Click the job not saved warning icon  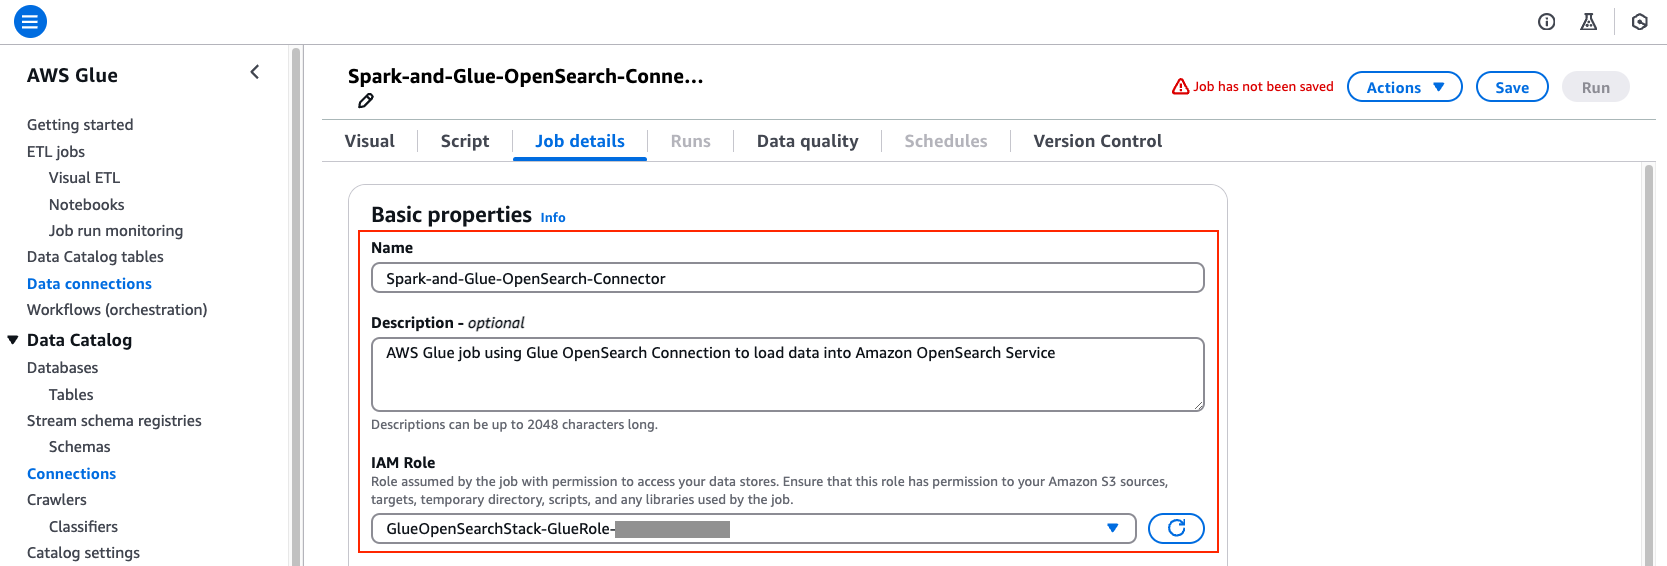pyautogui.click(x=1181, y=87)
